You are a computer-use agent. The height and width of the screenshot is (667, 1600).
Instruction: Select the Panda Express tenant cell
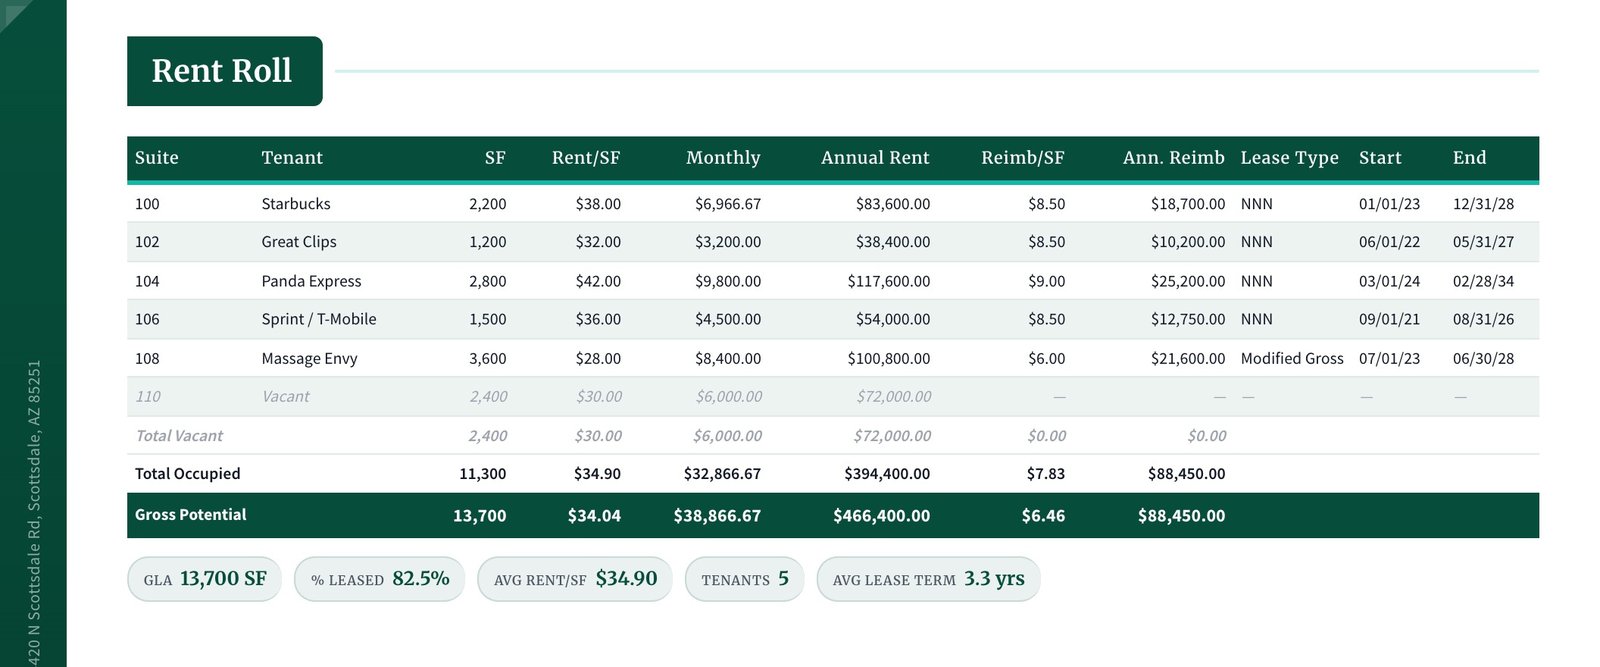311,281
